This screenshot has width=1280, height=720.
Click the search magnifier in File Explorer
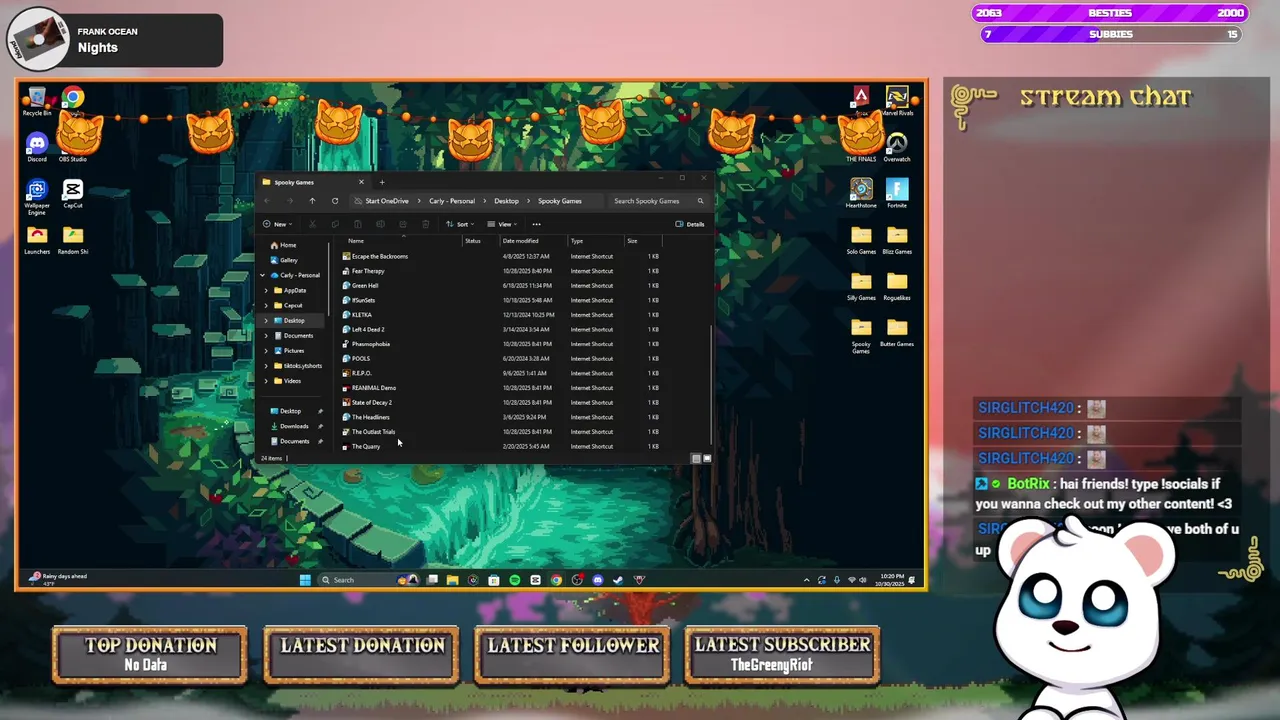pyautogui.click(x=700, y=201)
